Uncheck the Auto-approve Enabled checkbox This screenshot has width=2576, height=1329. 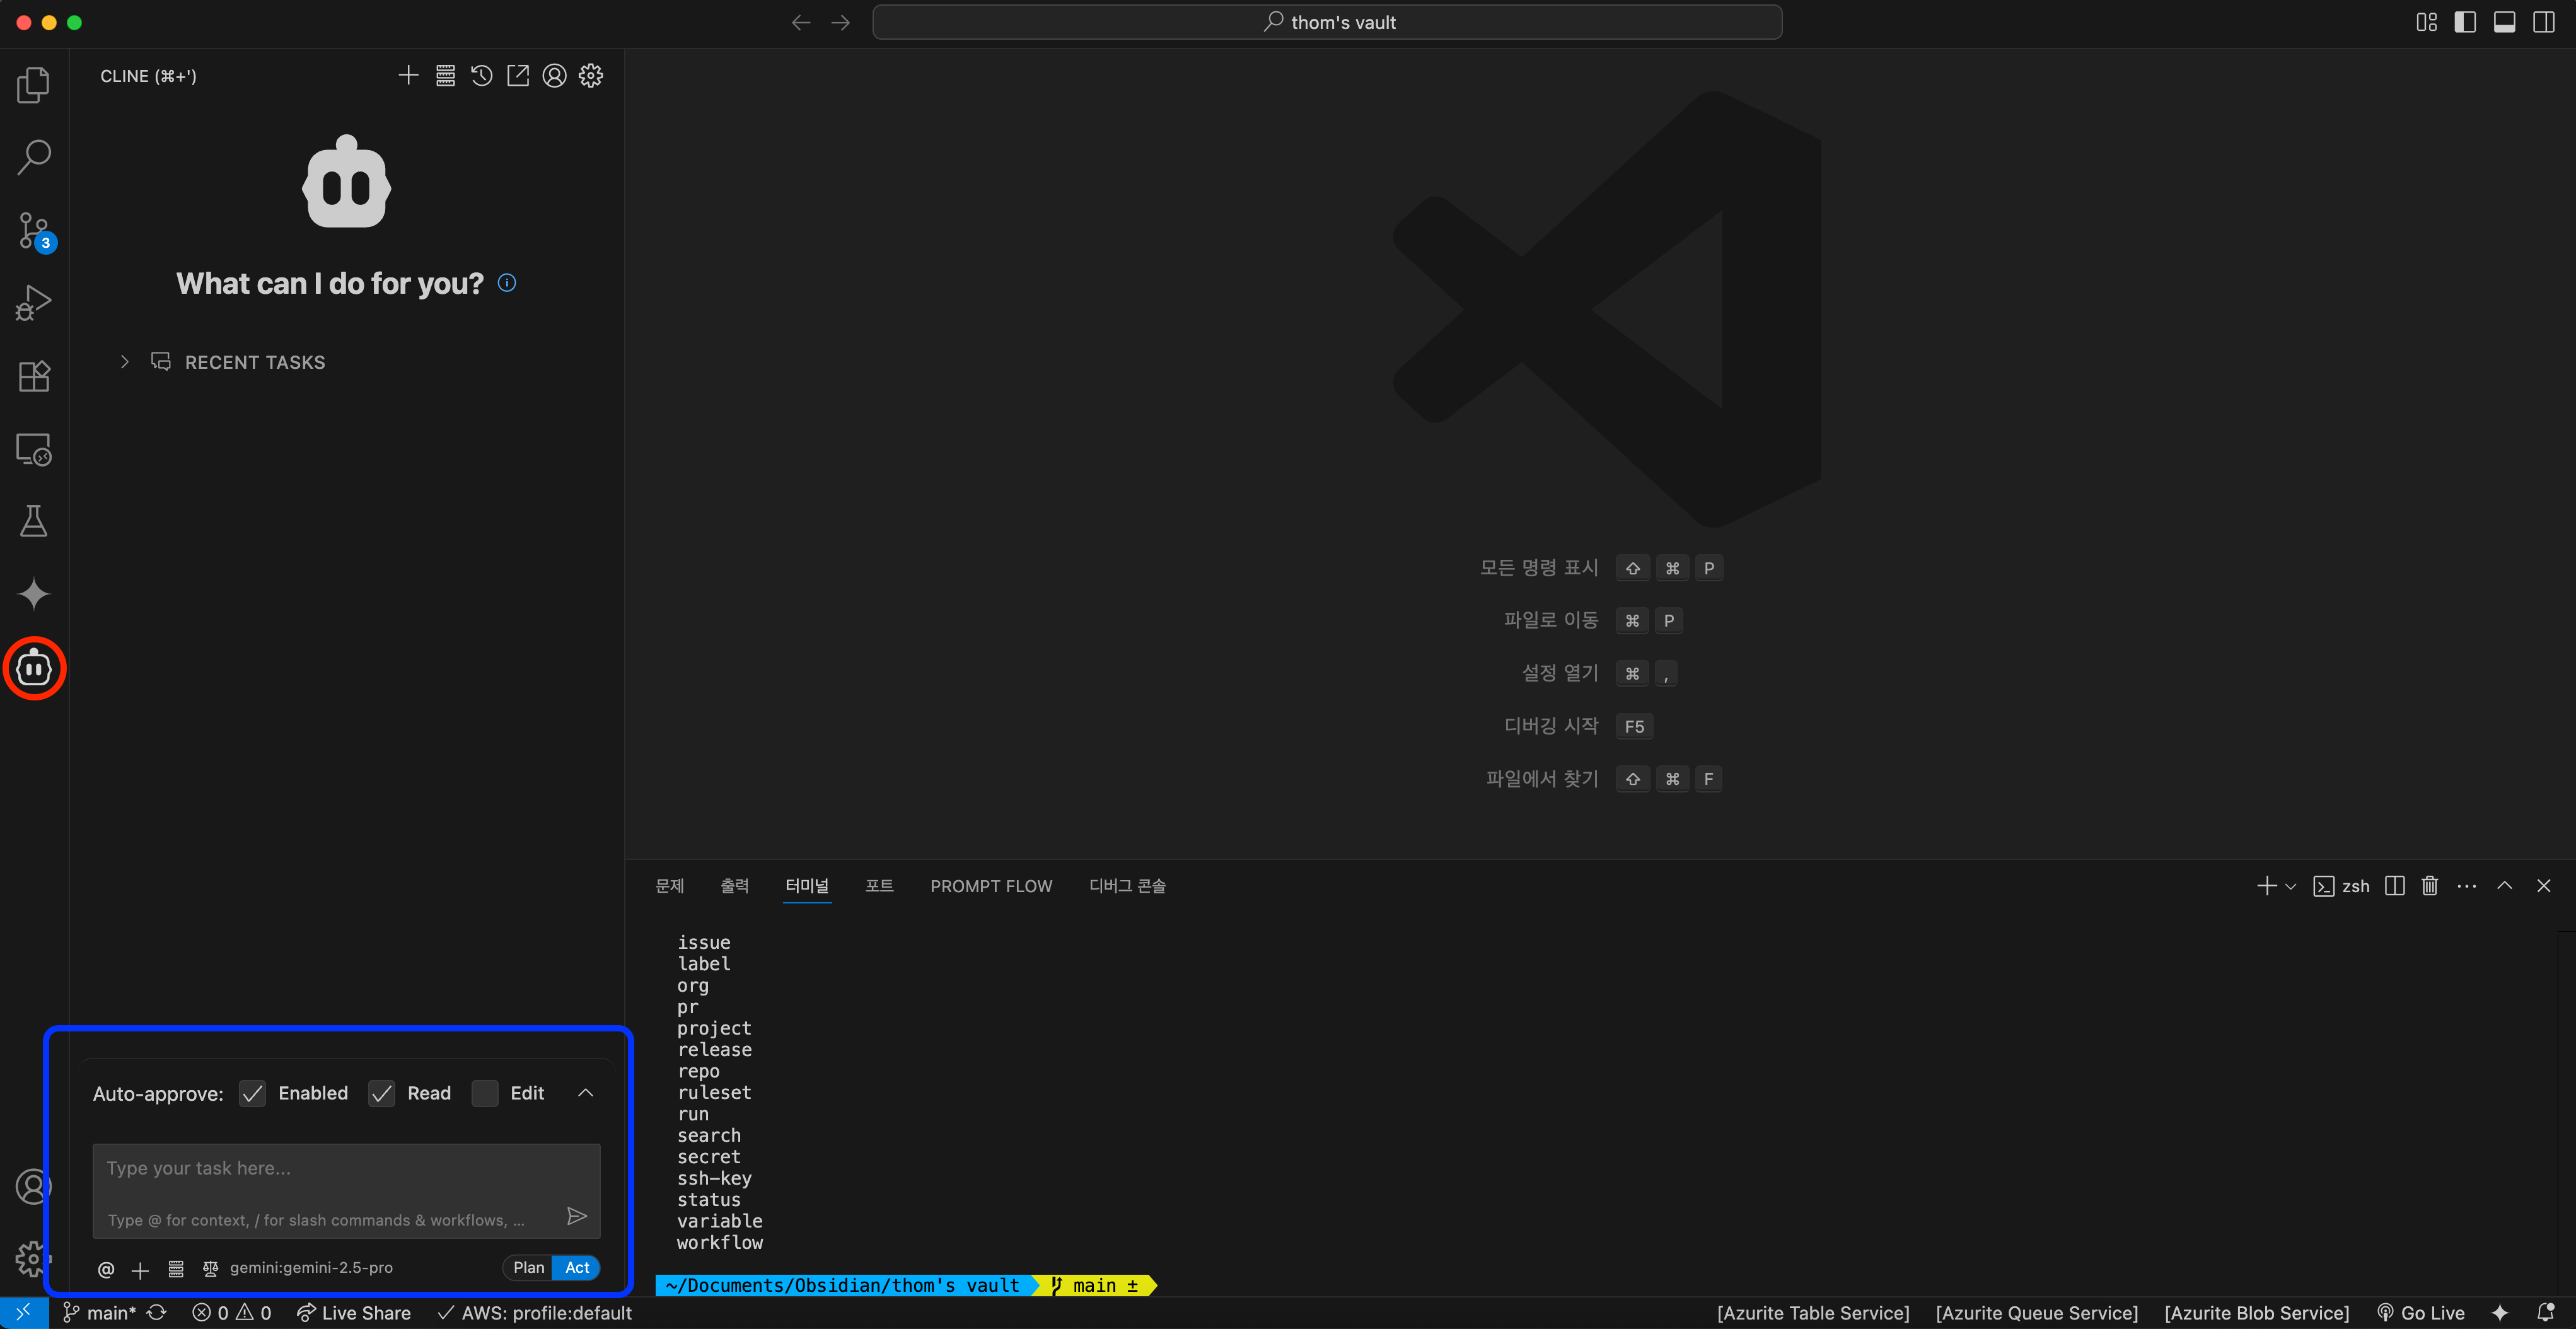click(x=253, y=1093)
